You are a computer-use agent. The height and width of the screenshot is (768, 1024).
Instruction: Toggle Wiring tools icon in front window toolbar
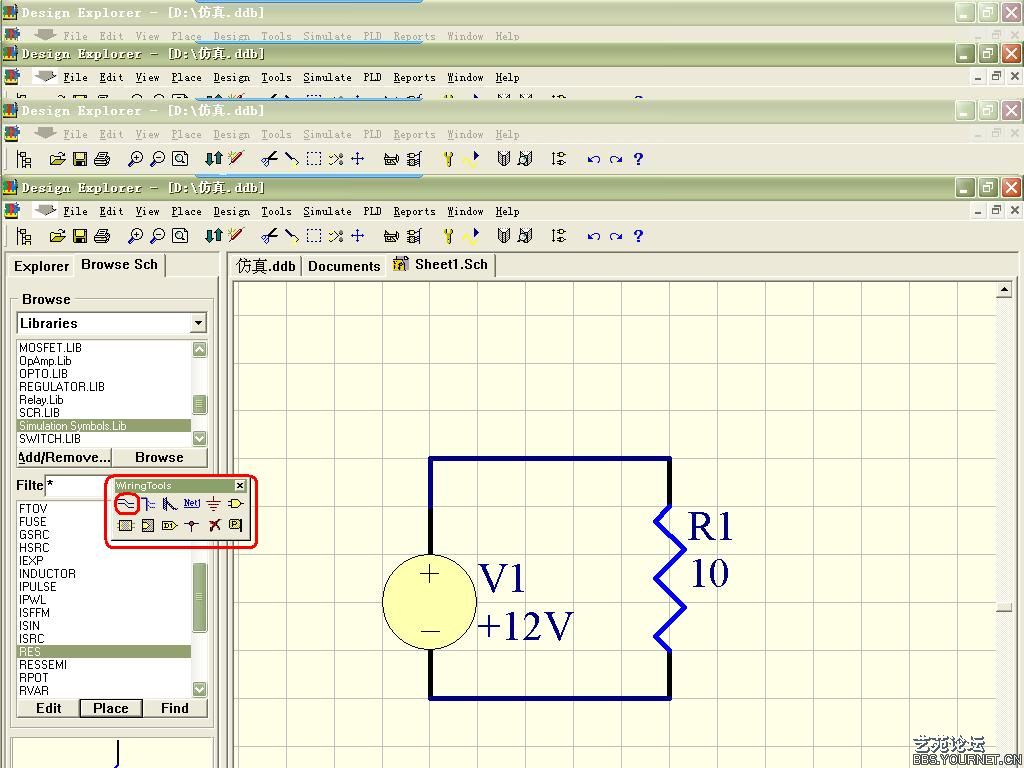click(x=414, y=236)
